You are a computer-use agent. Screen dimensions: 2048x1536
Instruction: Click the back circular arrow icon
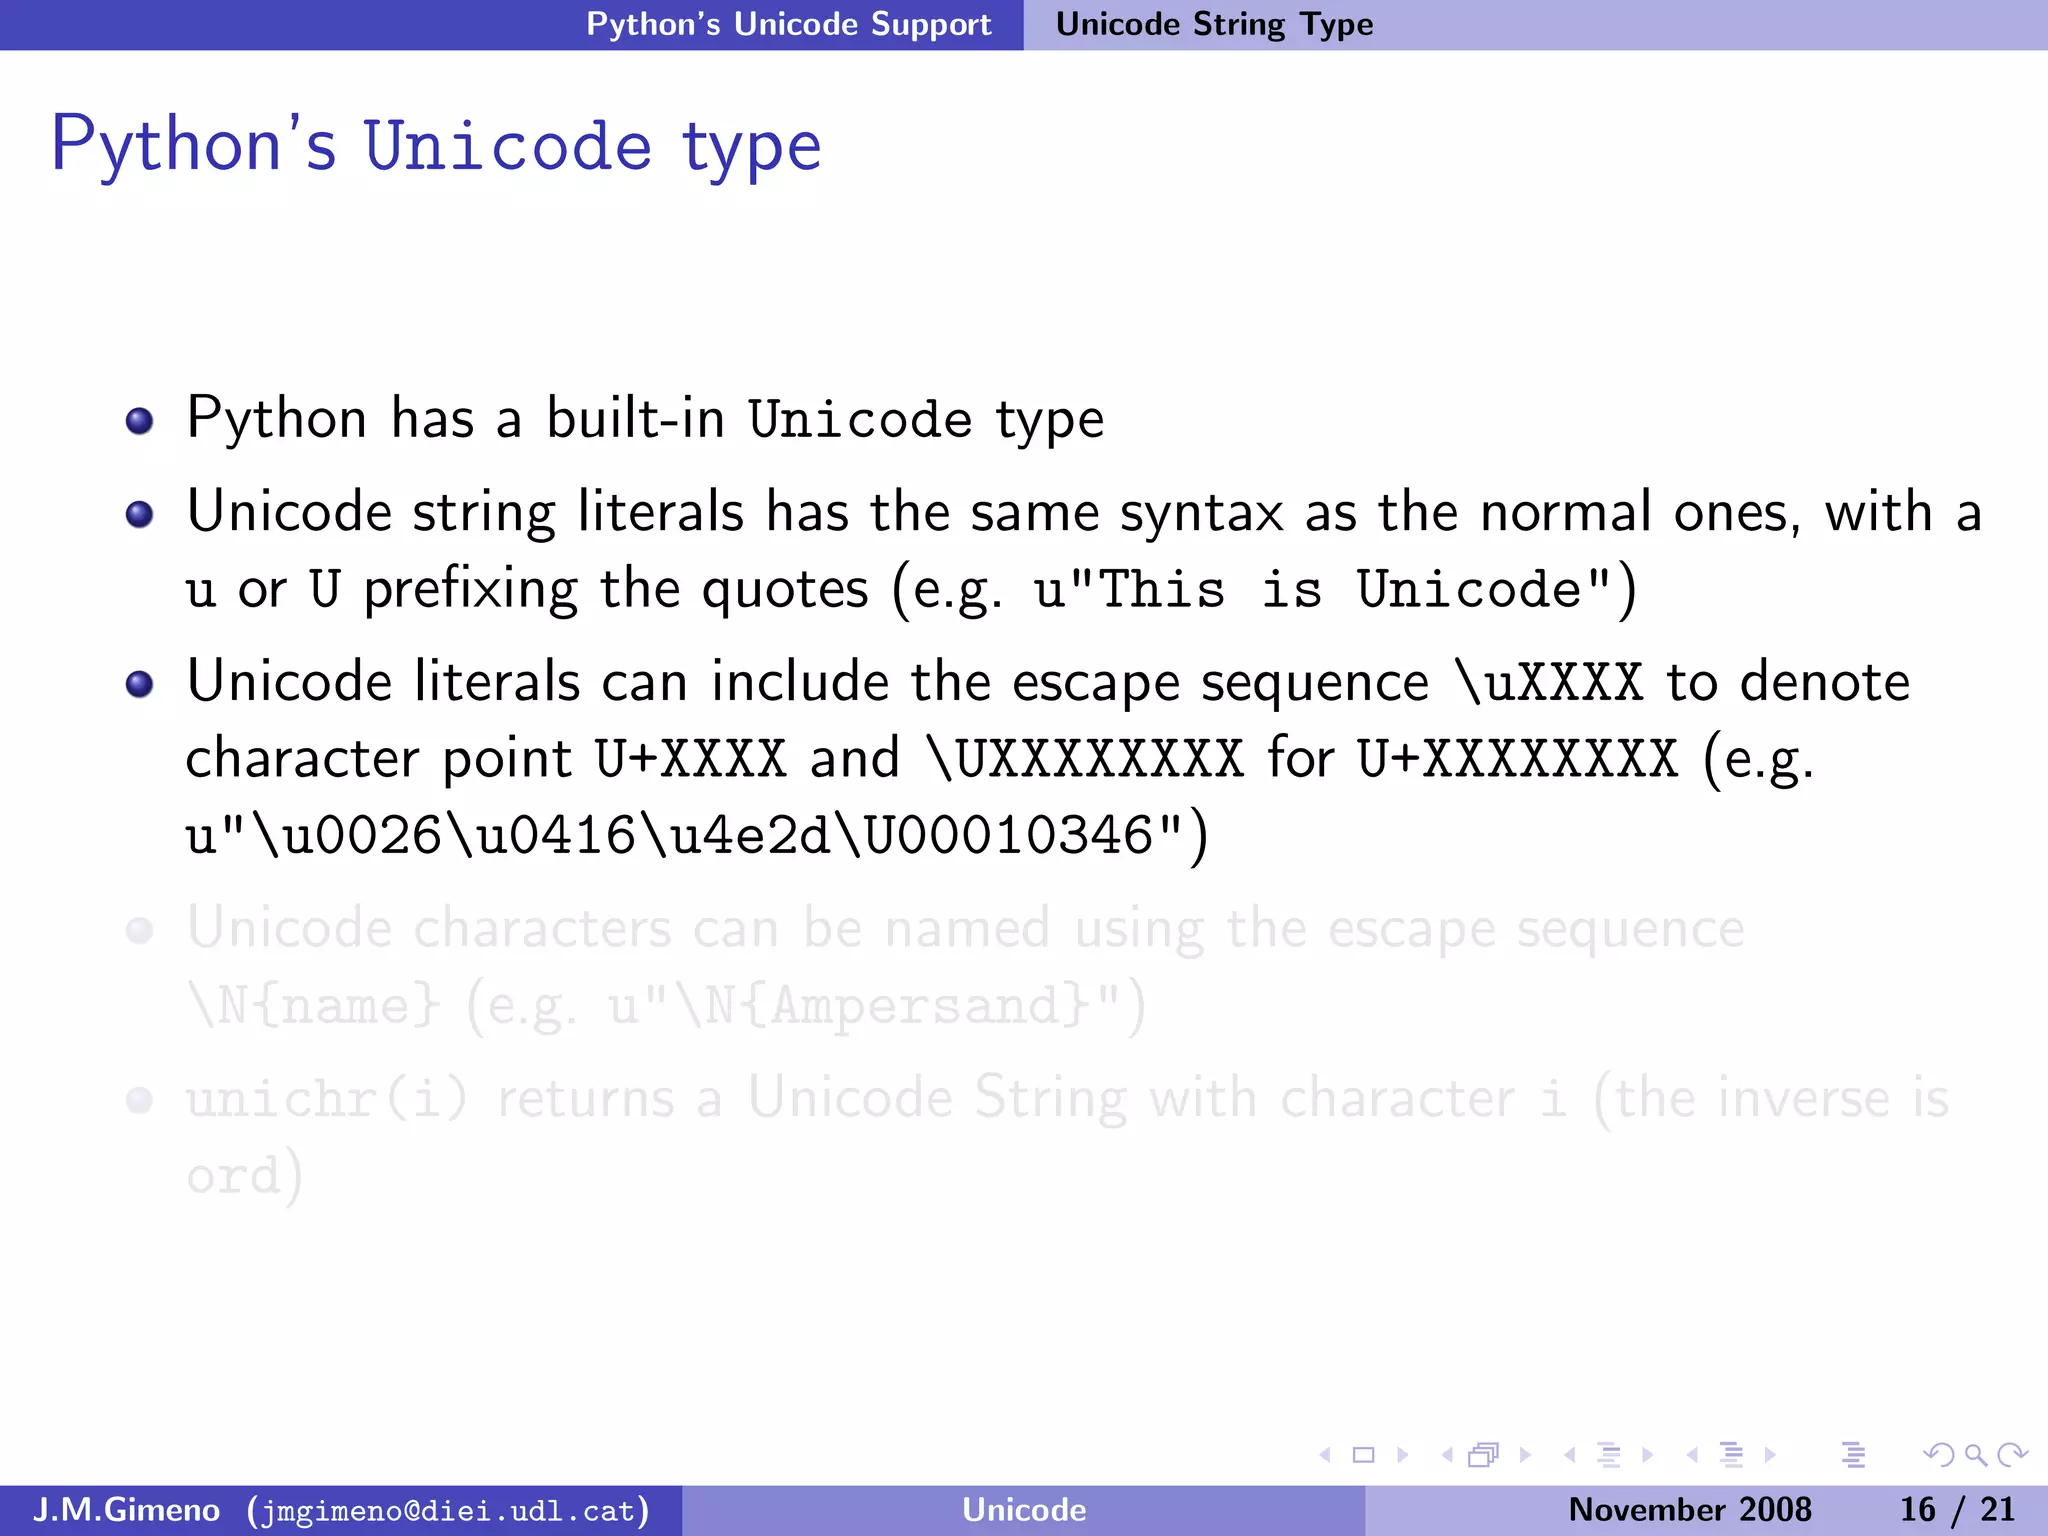pyautogui.click(x=1937, y=1455)
